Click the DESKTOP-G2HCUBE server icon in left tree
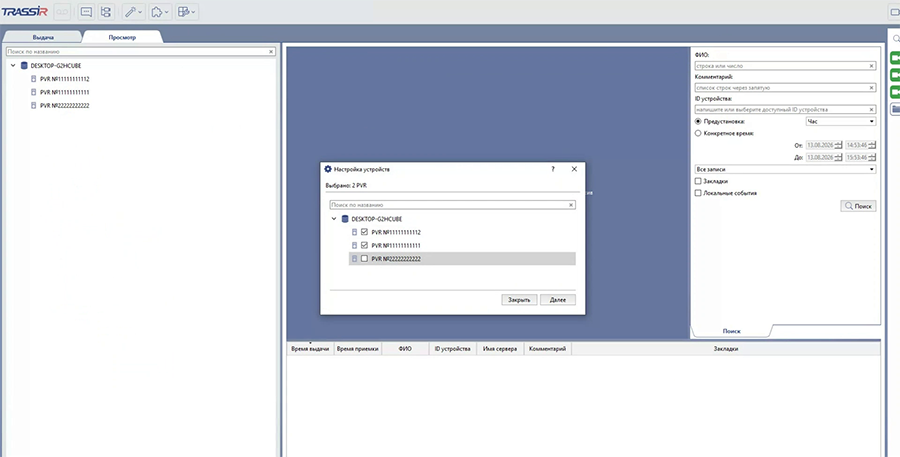The width and height of the screenshot is (900, 457). coord(24,65)
